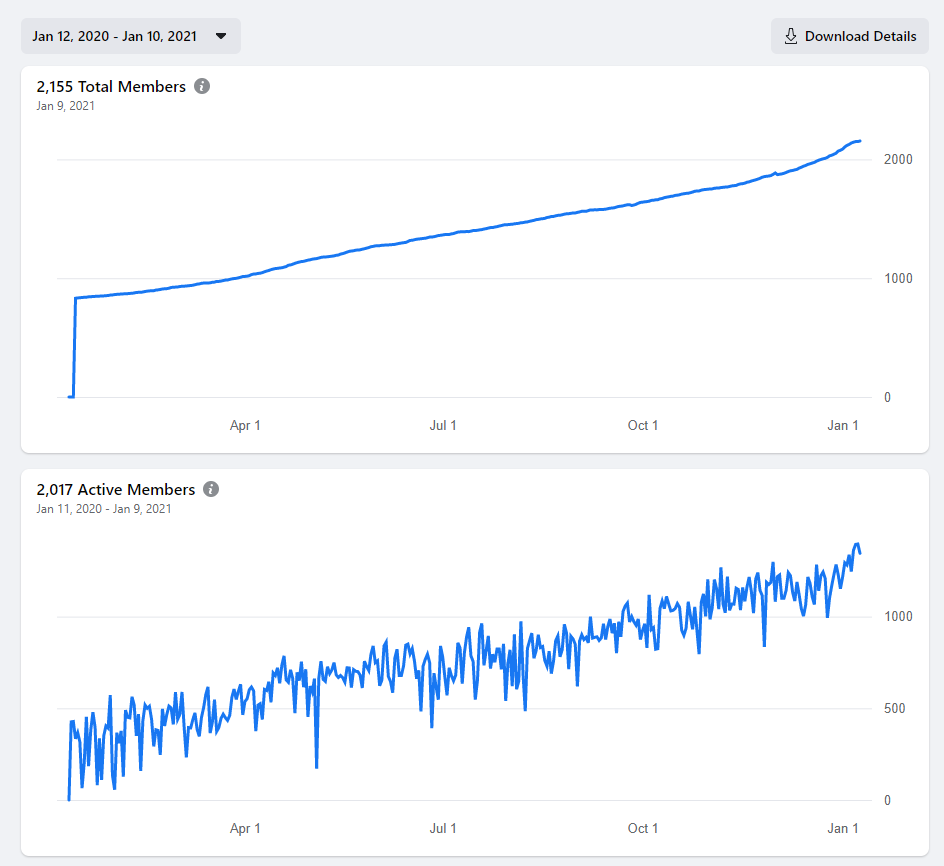944x866 pixels.
Task: Click the Oct 1 label on Total Members chart
Action: [x=643, y=425]
